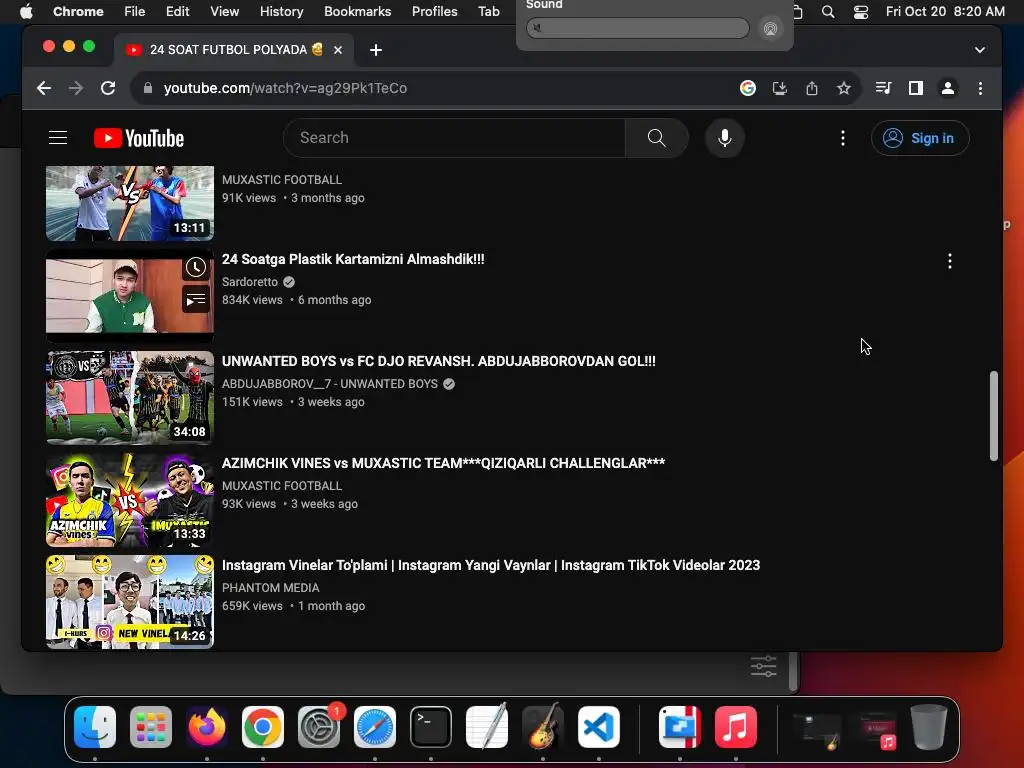
Task: Open the Bookmarks menu
Action: click(x=357, y=11)
